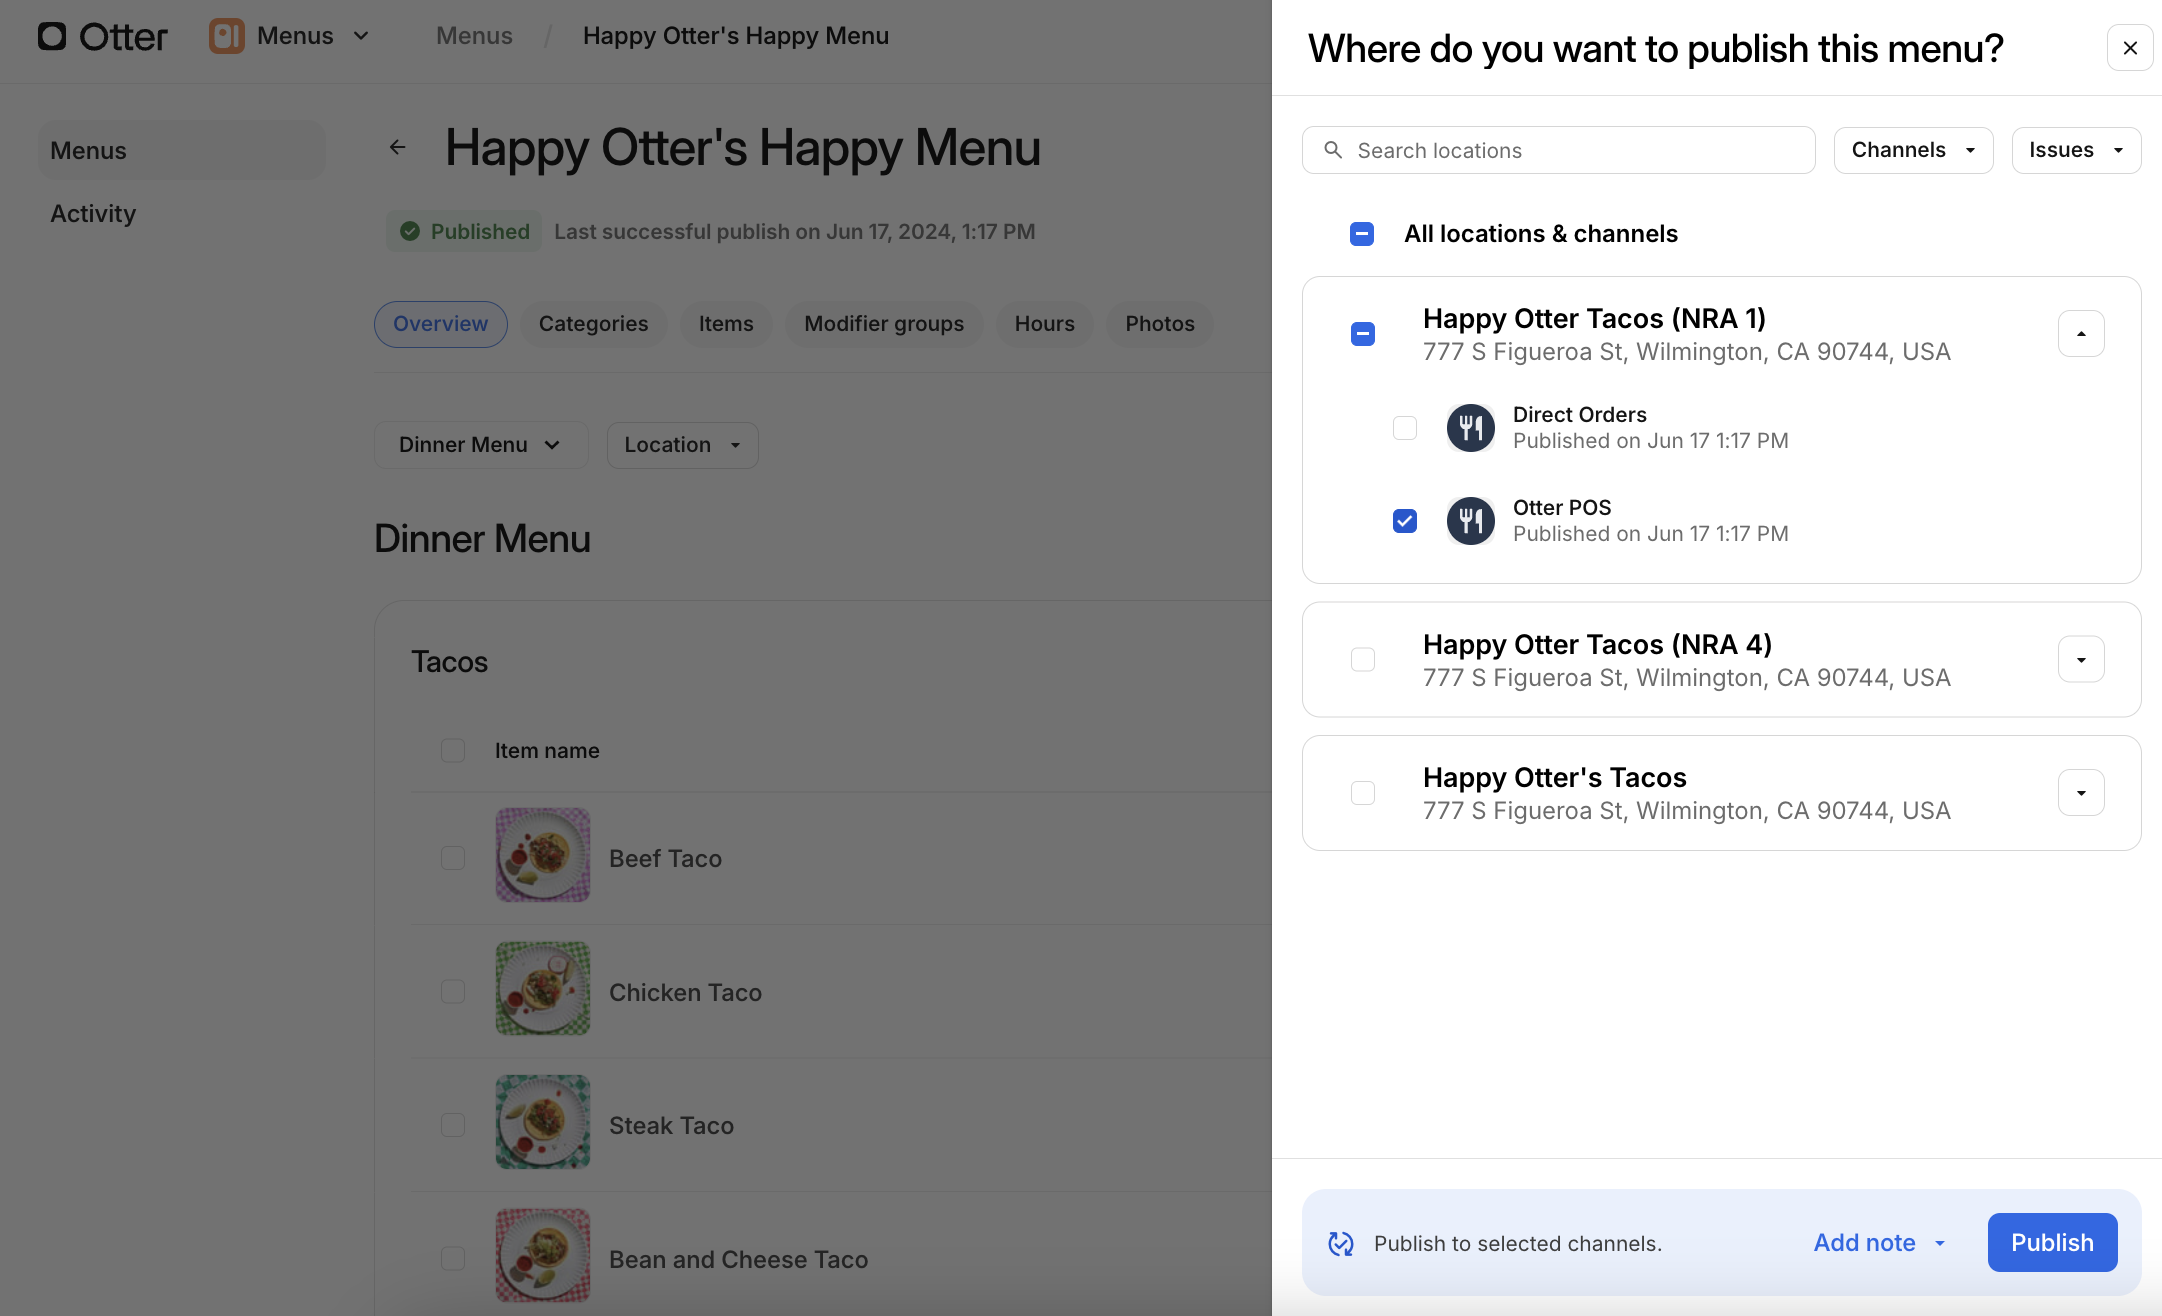The height and width of the screenshot is (1316, 2162).
Task: Switch to the Modifier groups tab
Action: [x=884, y=323]
